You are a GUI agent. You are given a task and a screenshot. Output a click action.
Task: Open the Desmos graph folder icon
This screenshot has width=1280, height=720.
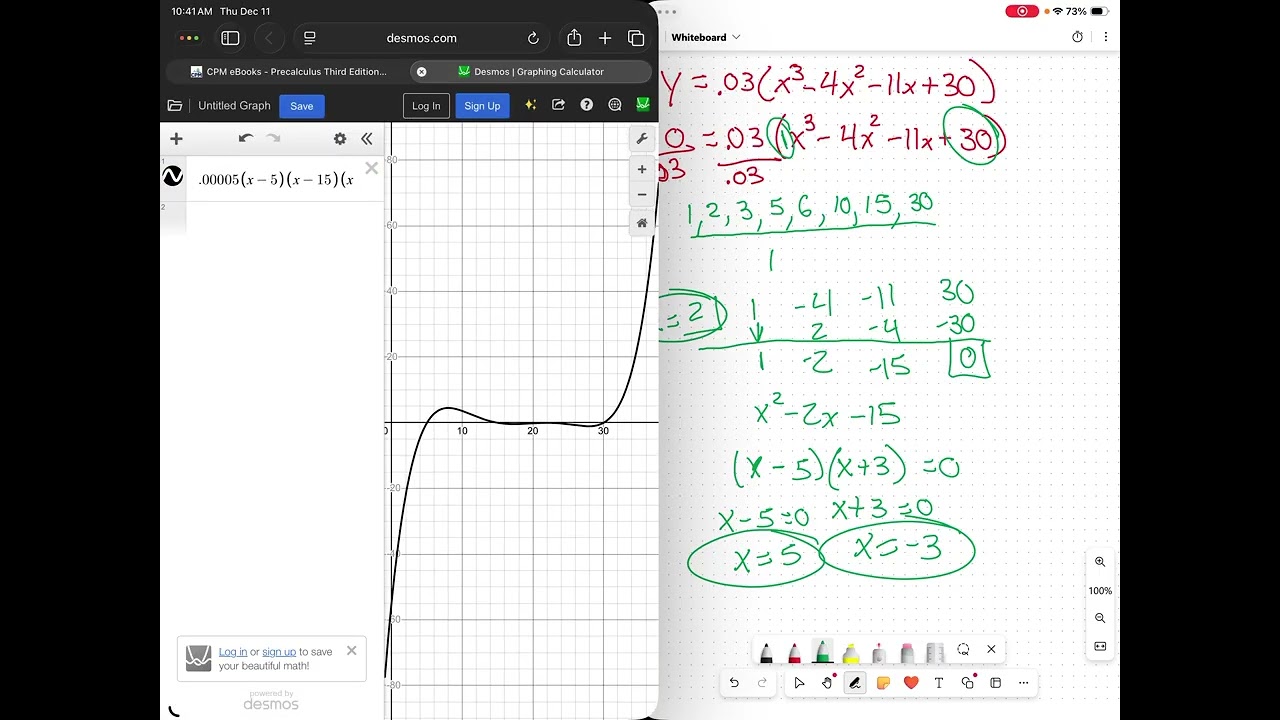click(x=175, y=106)
